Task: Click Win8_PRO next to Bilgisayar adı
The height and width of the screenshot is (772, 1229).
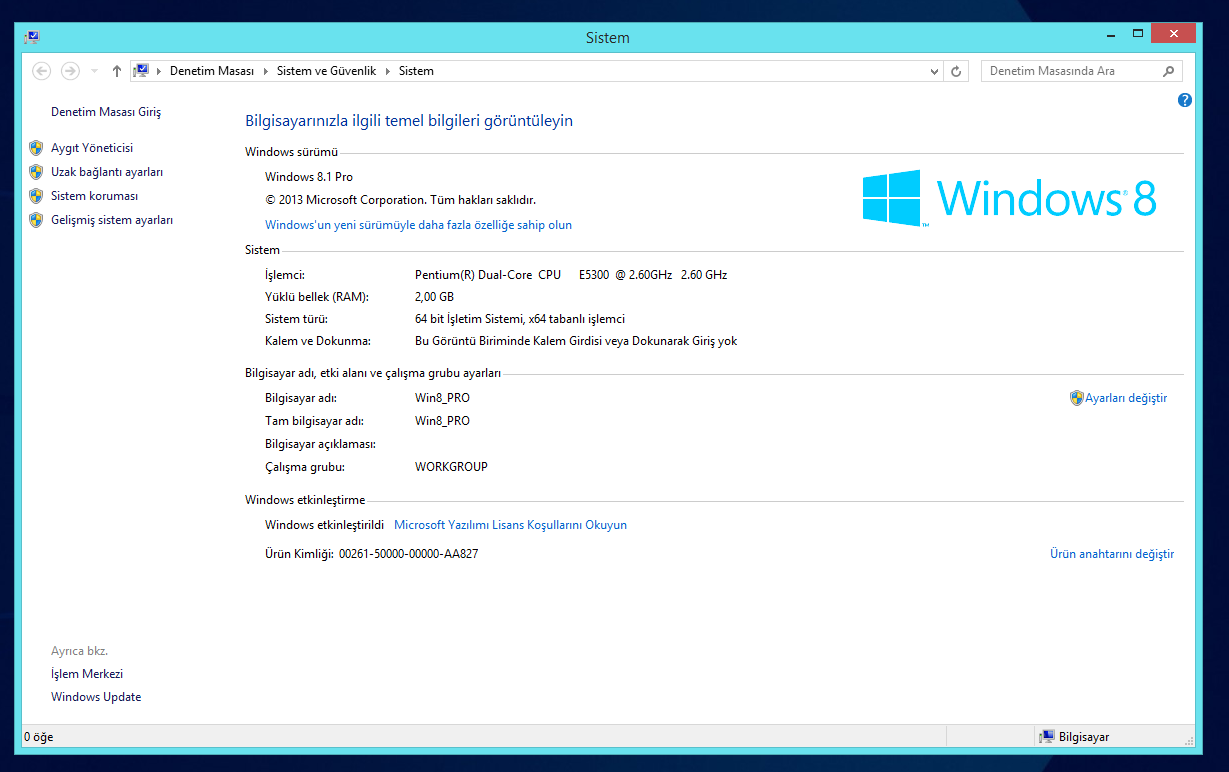Action: click(442, 398)
